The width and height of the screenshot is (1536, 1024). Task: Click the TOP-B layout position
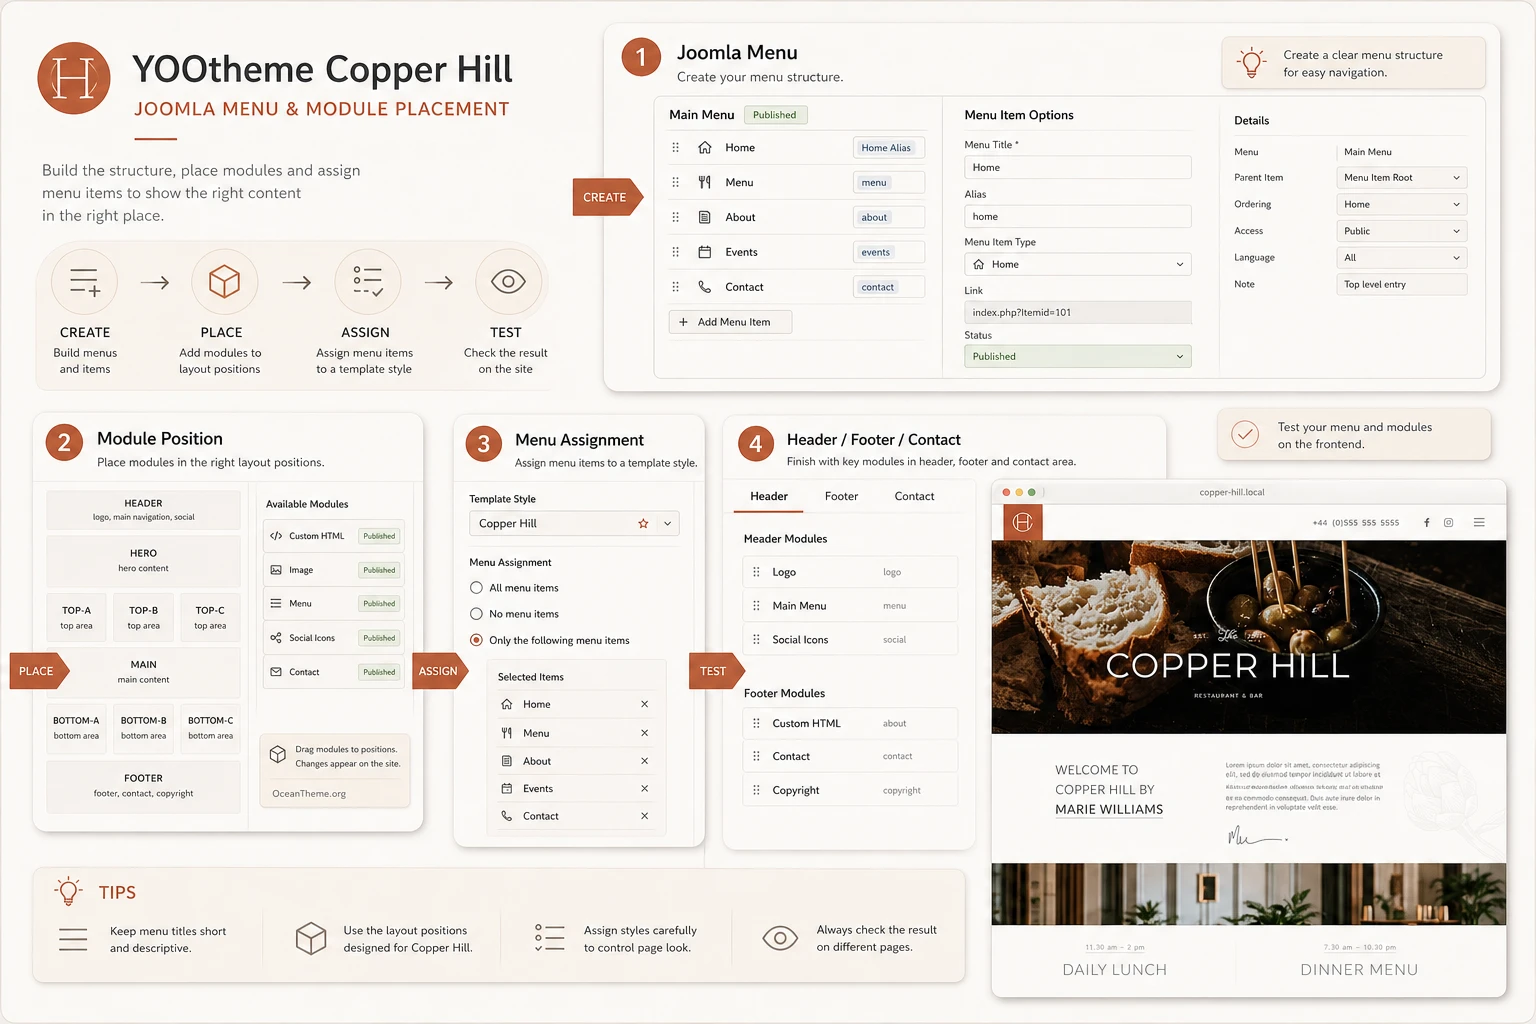click(143, 618)
